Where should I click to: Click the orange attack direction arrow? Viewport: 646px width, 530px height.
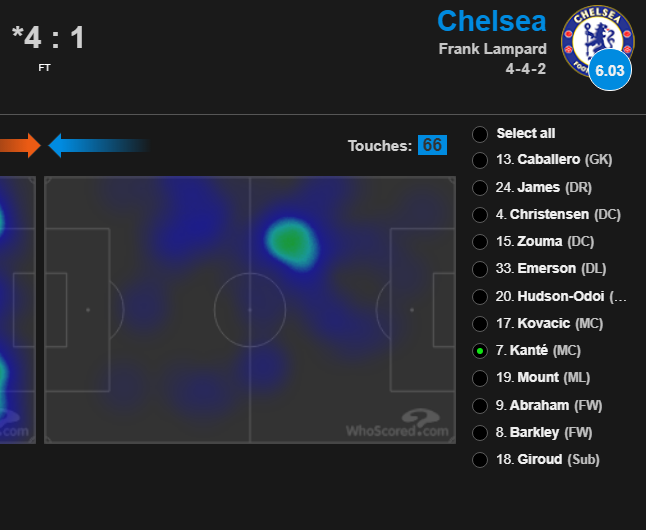click(x=20, y=145)
